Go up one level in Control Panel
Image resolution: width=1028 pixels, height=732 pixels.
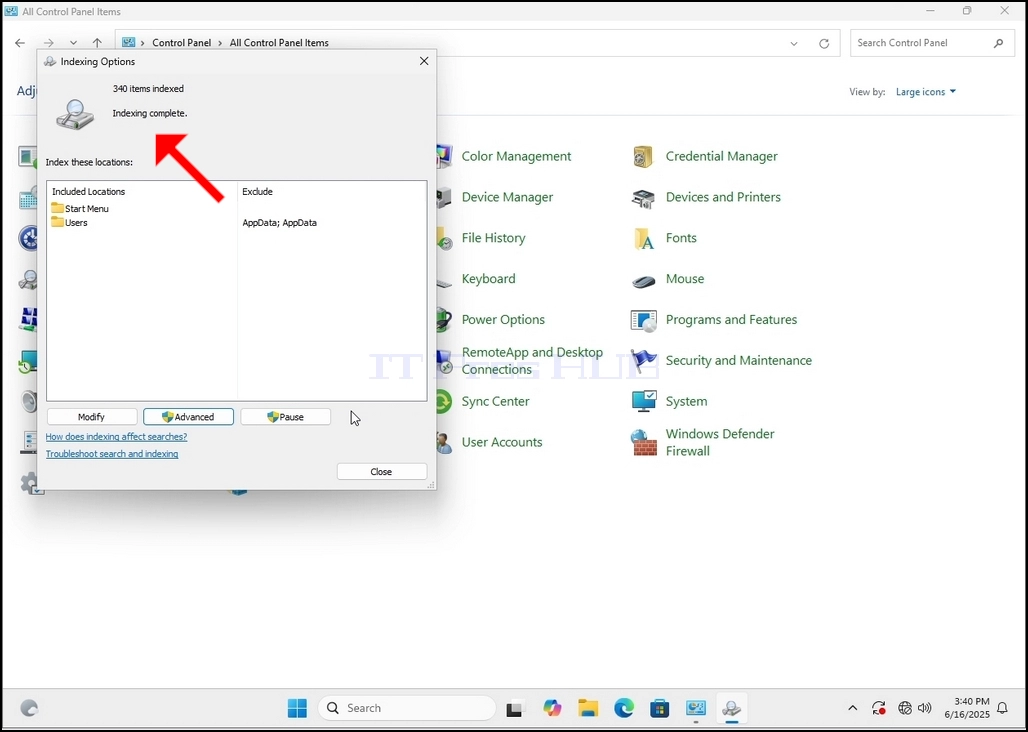click(97, 43)
